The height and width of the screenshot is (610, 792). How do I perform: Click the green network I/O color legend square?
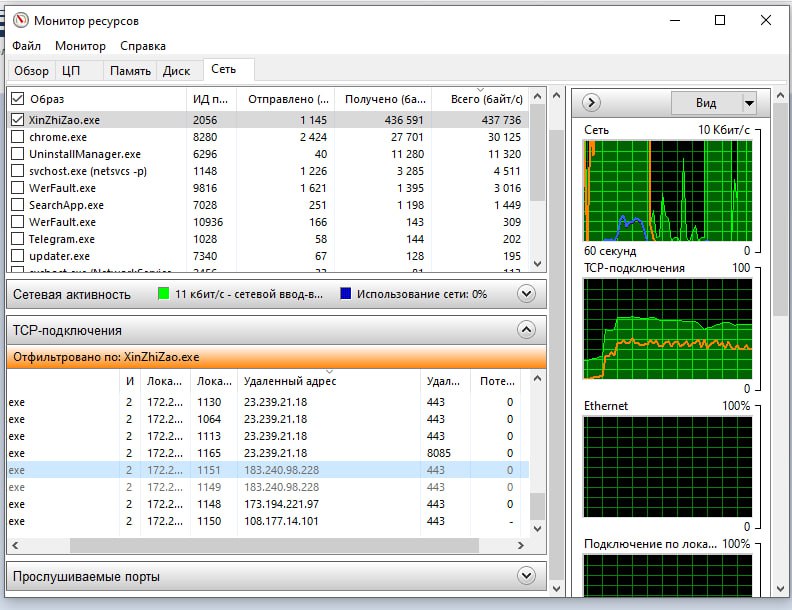(164, 293)
